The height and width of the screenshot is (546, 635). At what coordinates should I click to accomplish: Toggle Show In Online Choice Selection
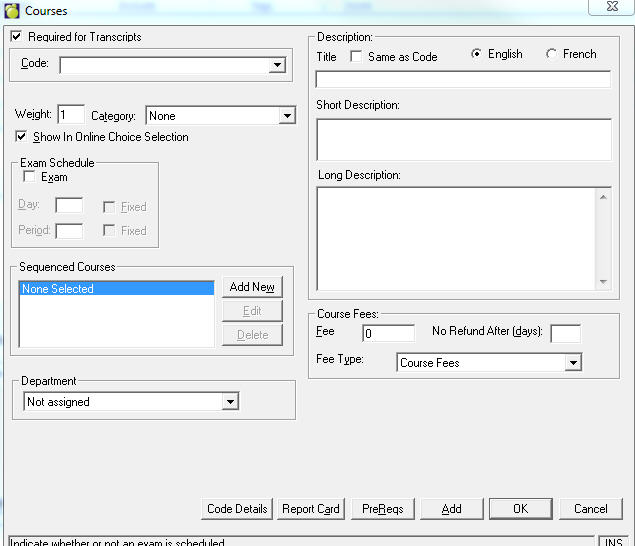tap(22, 137)
